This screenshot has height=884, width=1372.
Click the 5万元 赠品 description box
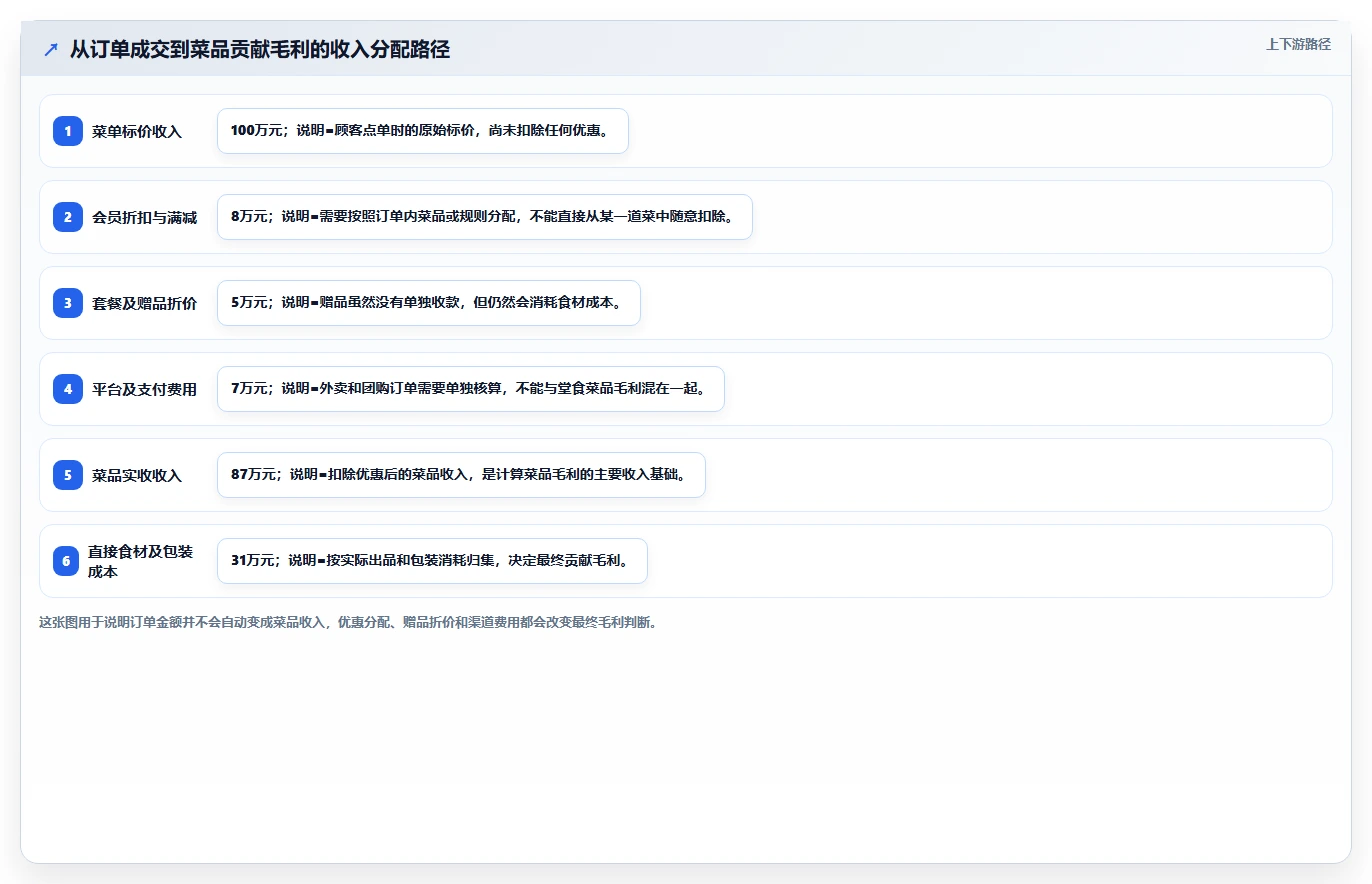coord(429,303)
